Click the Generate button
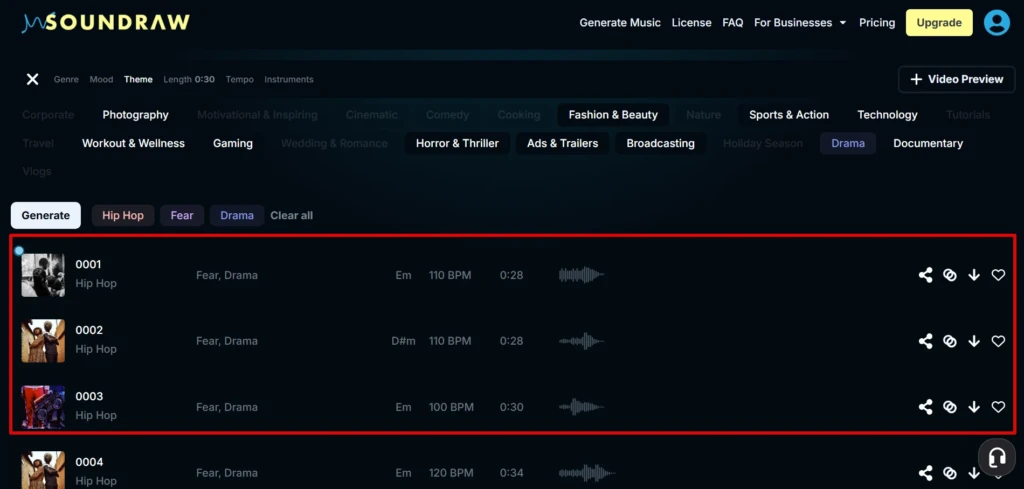Viewport: 1024px width, 489px height. tap(46, 215)
